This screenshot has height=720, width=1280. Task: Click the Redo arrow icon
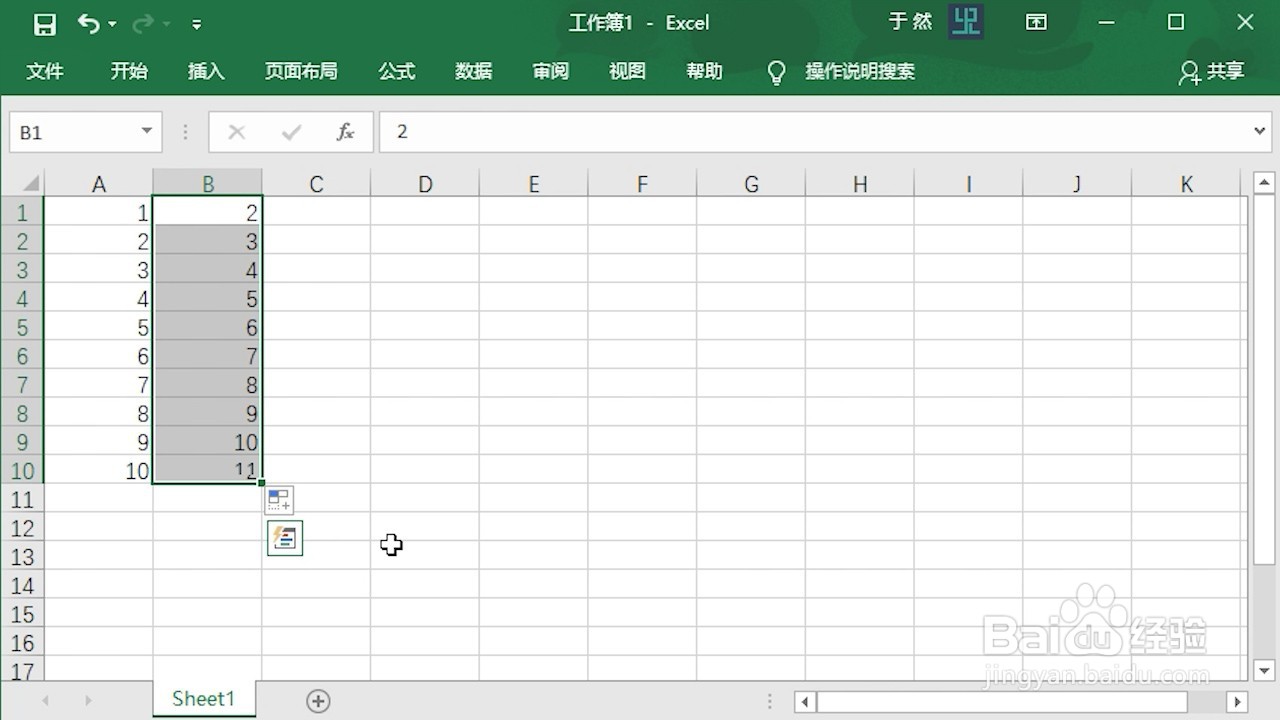(x=143, y=22)
